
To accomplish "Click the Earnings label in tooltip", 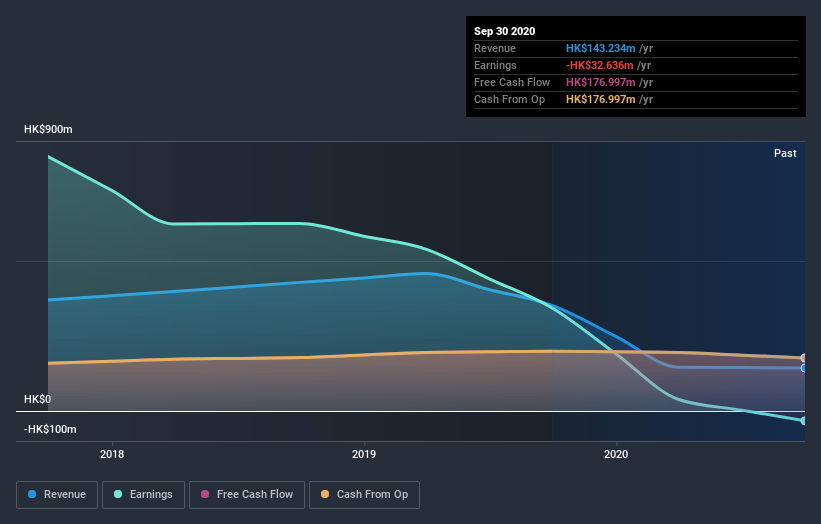I will (495, 65).
